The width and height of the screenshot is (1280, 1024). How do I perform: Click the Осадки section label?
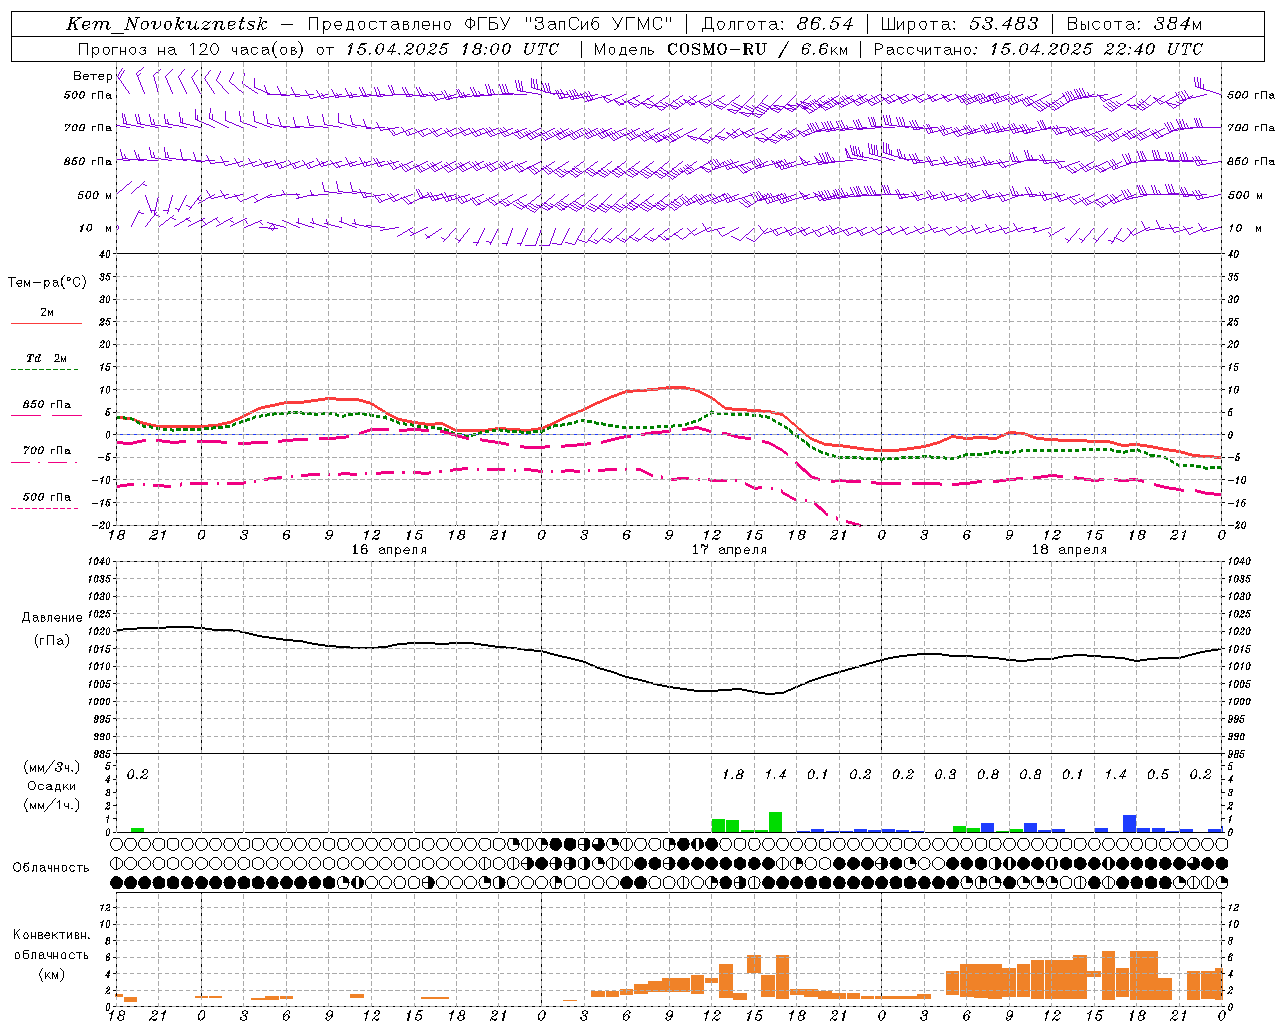pyautogui.click(x=50, y=786)
